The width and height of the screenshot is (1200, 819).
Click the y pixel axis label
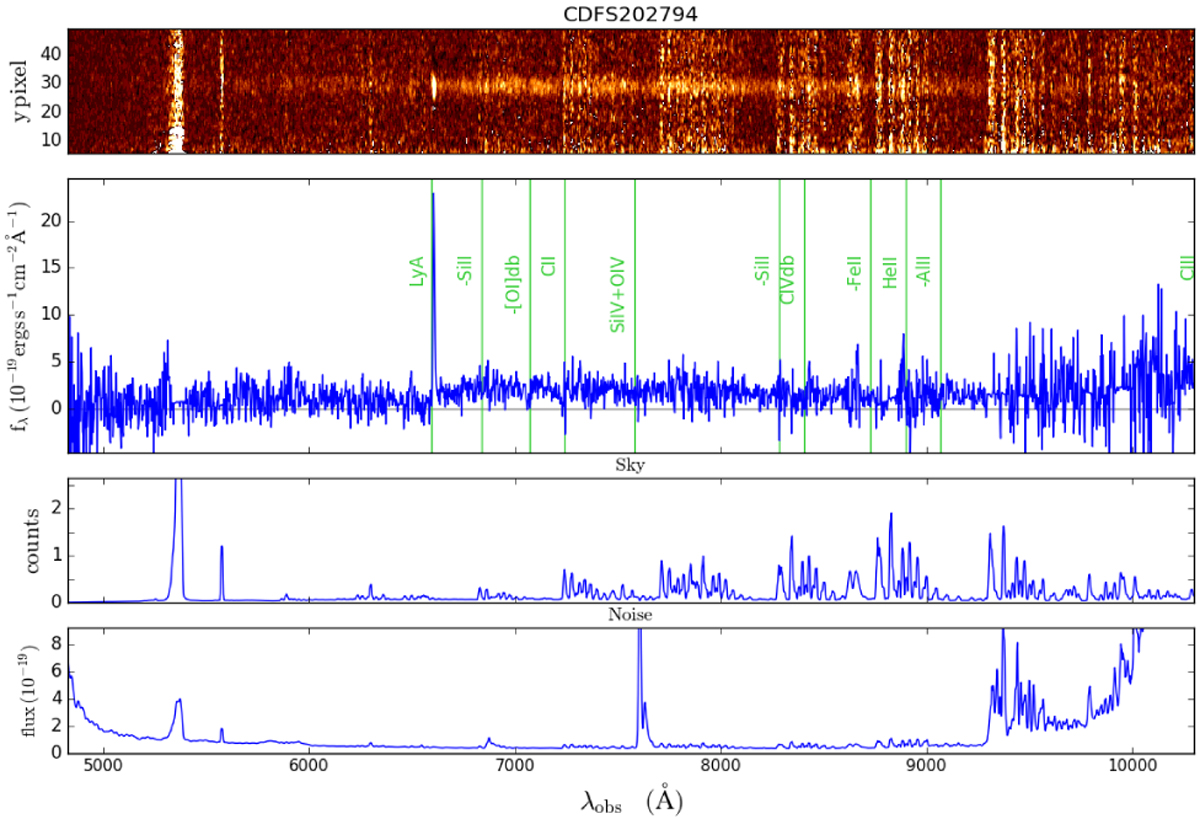[22, 92]
